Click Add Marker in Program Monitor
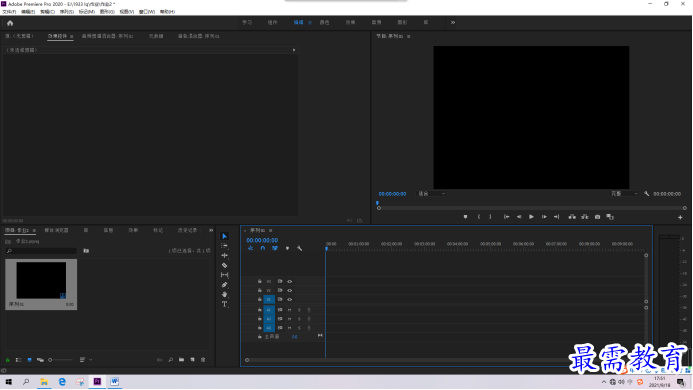 coord(465,217)
